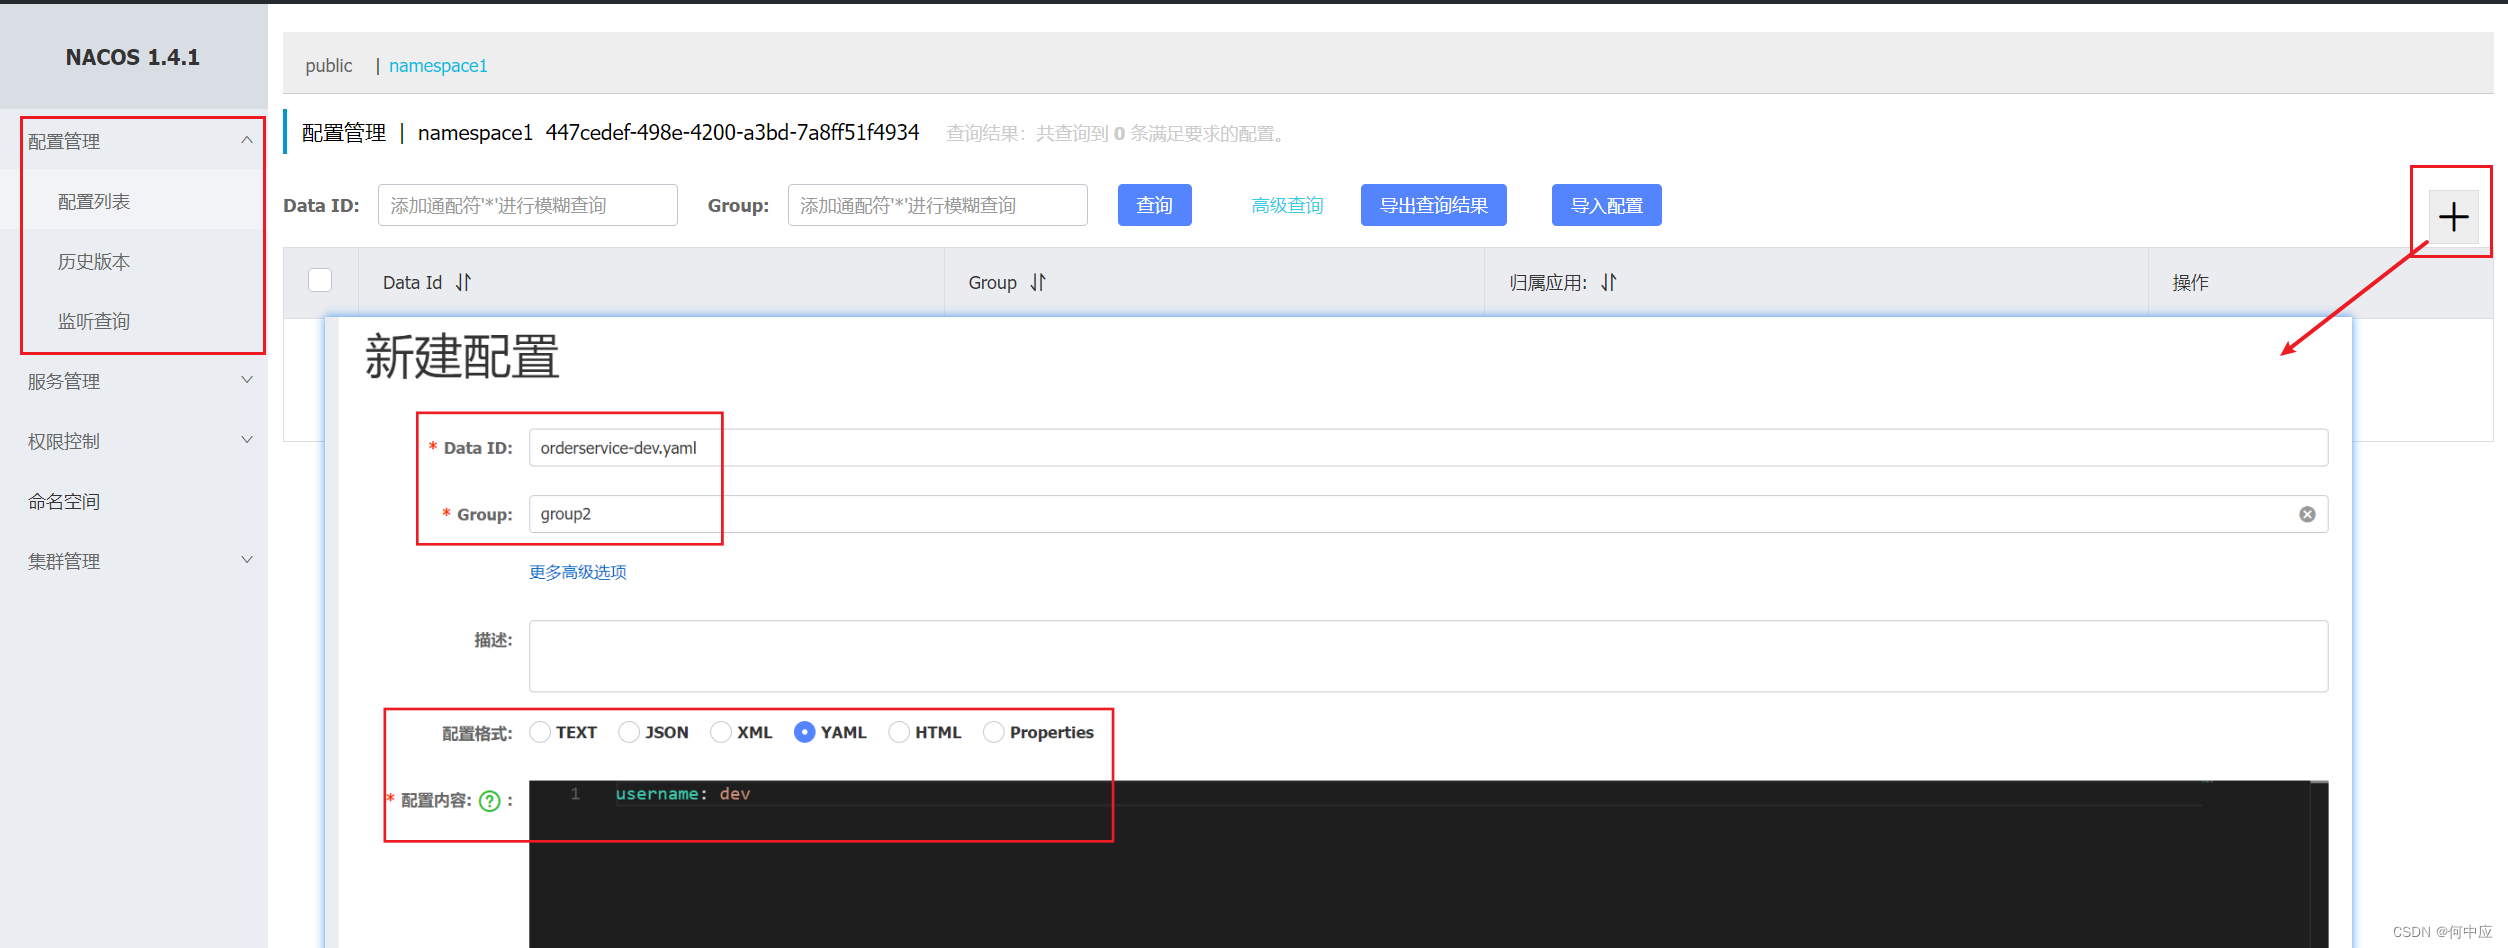The width and height of the screenshot is (2508, 948).
Task: Open 监听查询 in the sidebar
Action: (x=94, y=321)
